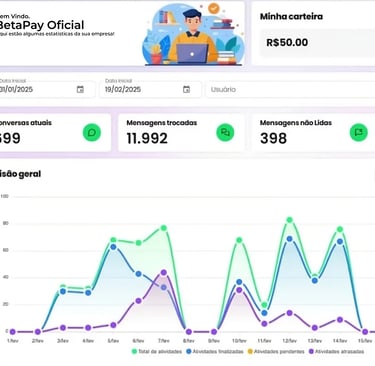Select the purple atrasadas point at 6/fev
This screenshot has height=366, width=375.
(138, 301)
